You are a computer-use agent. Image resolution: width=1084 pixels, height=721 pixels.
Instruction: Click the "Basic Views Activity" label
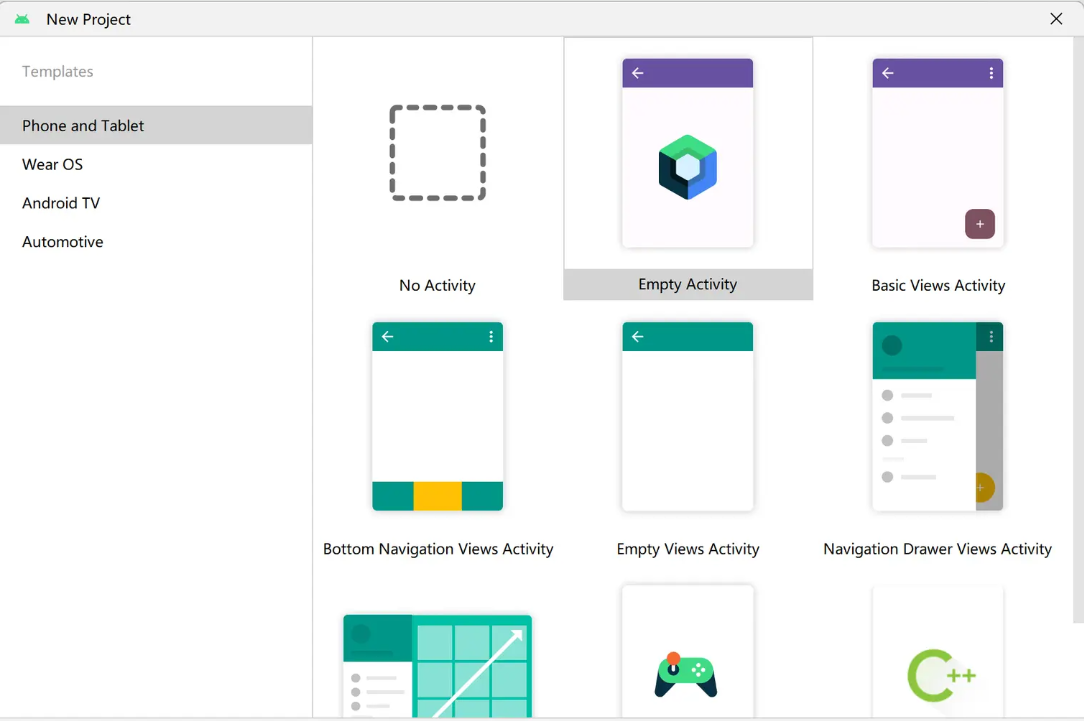coord(938,285)
